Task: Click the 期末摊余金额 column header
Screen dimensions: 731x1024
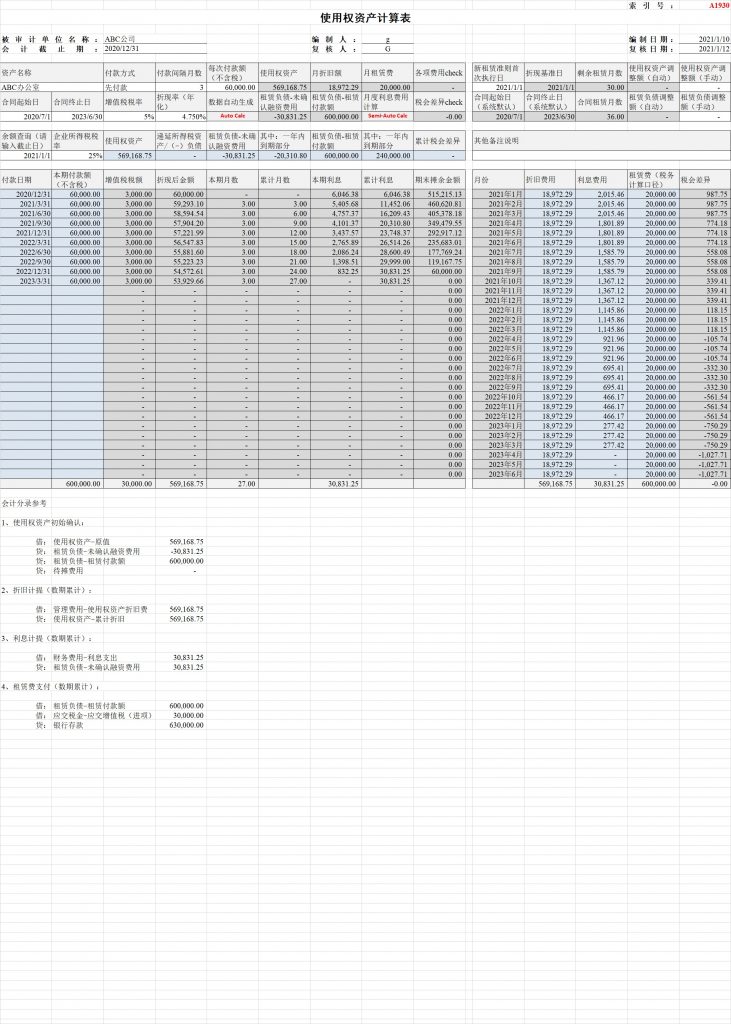Action: 439,180
